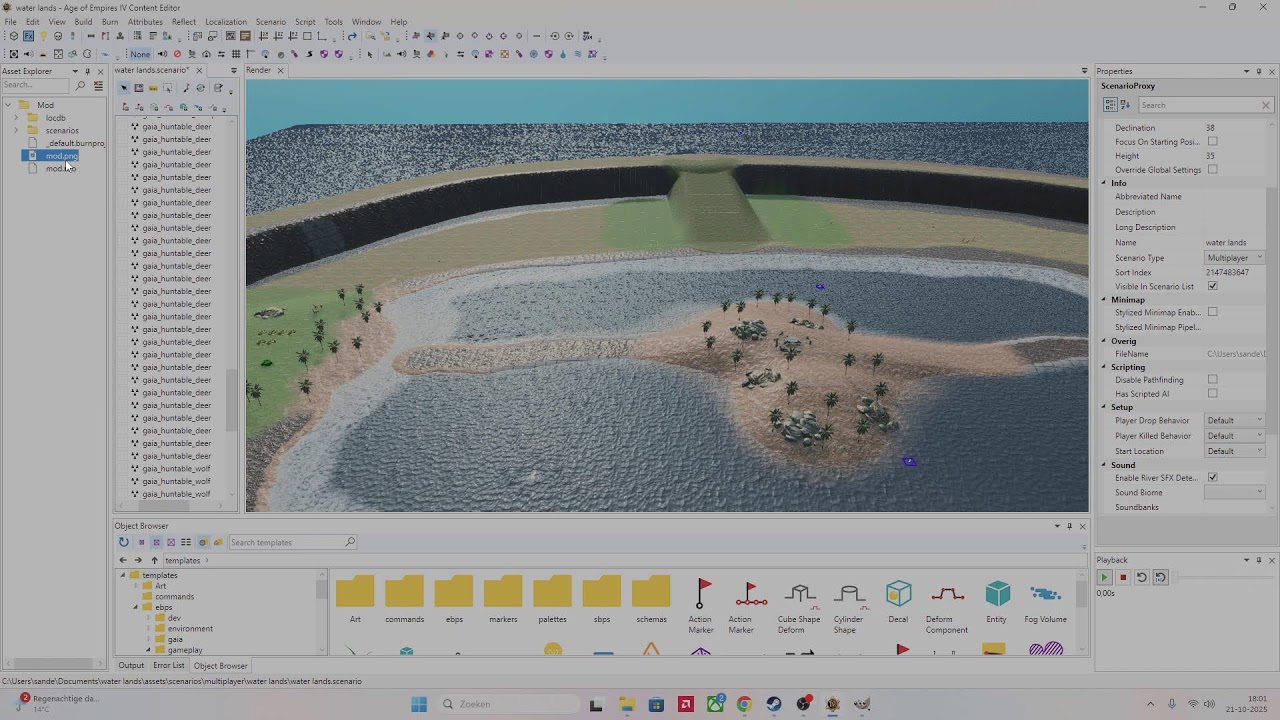Open the Start Location dropdown
Image resolution: width=1280 pixels, height=720 pixels.
coord(1234,451)
